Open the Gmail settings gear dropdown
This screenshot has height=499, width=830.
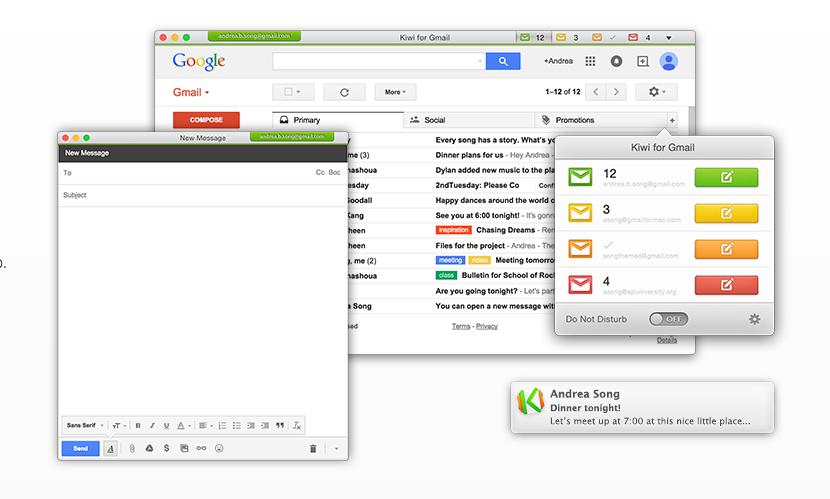656,92
